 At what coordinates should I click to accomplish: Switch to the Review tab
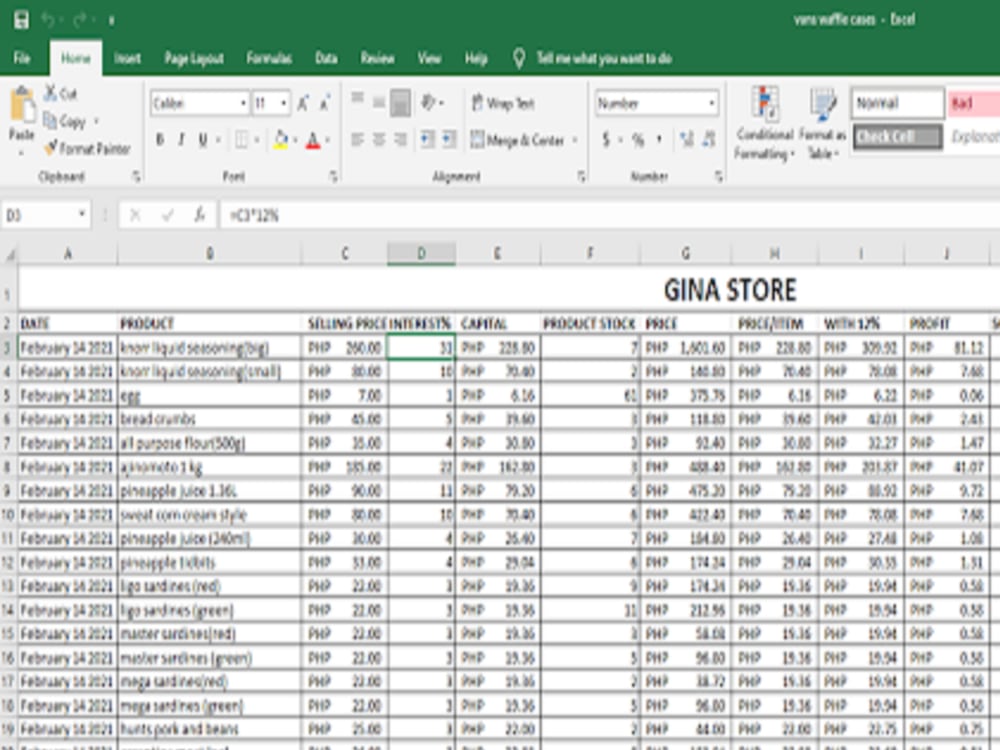pyautogui.click(x=377, y=59)
